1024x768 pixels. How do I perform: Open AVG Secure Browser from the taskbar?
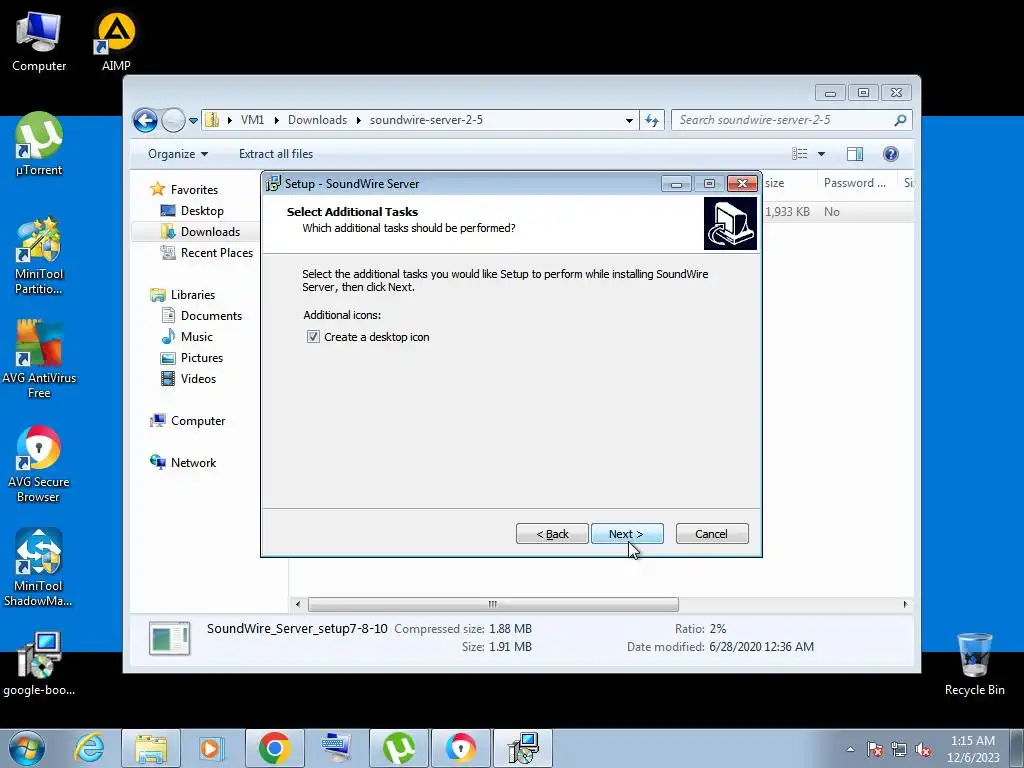coord(460,748)
